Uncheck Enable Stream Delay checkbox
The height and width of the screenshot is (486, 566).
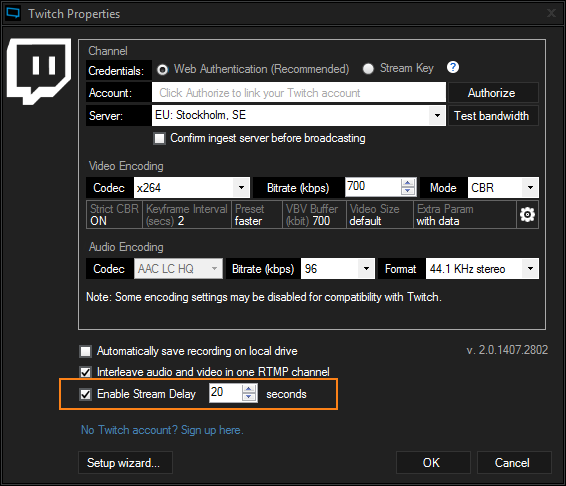(x=86, y=394)
